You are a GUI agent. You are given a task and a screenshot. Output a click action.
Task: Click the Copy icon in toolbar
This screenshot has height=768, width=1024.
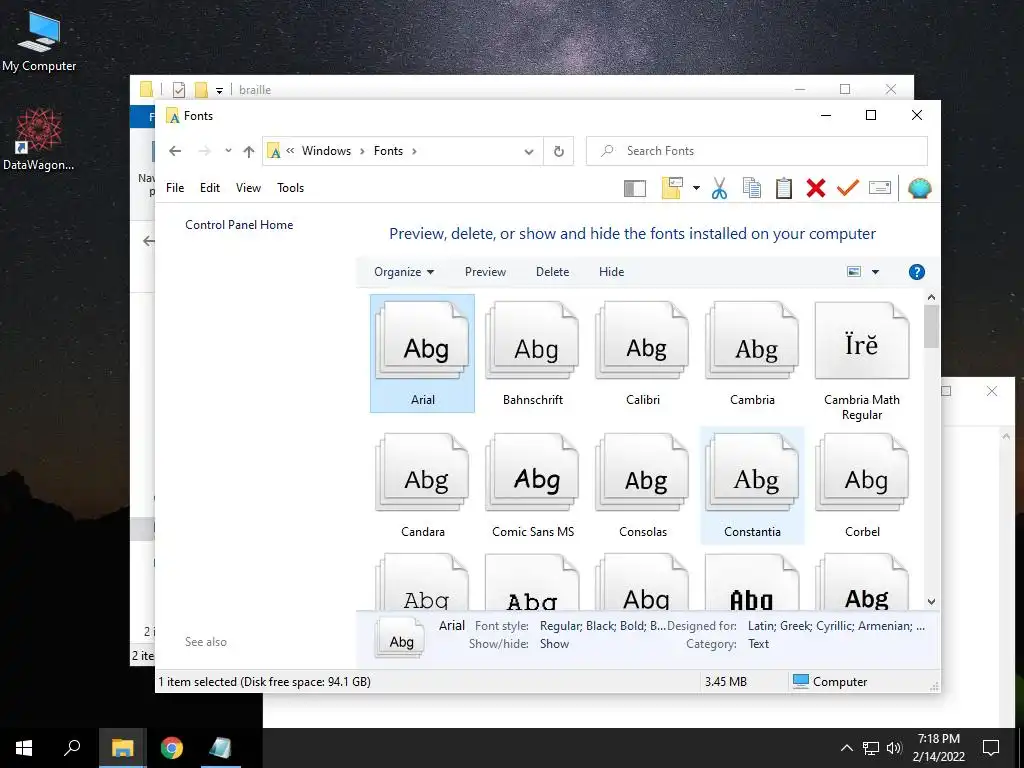tap(752, 188)
